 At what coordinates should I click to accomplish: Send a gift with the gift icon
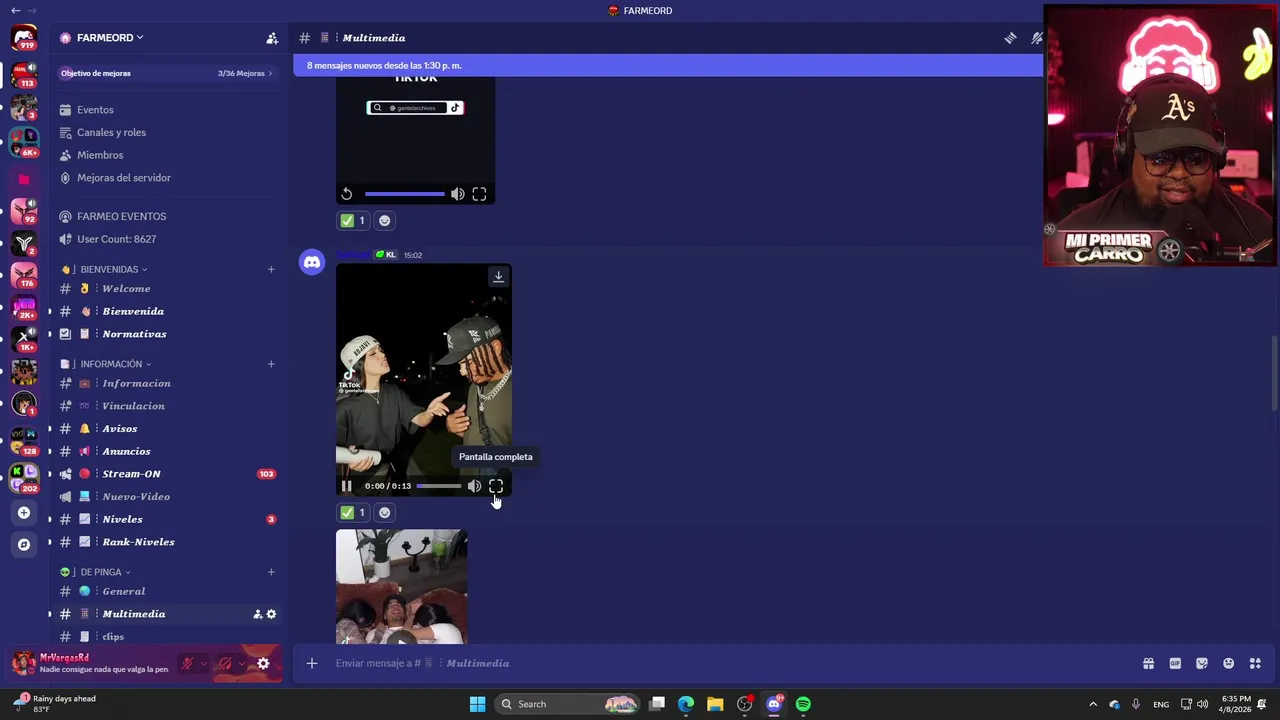[1148, 663]
